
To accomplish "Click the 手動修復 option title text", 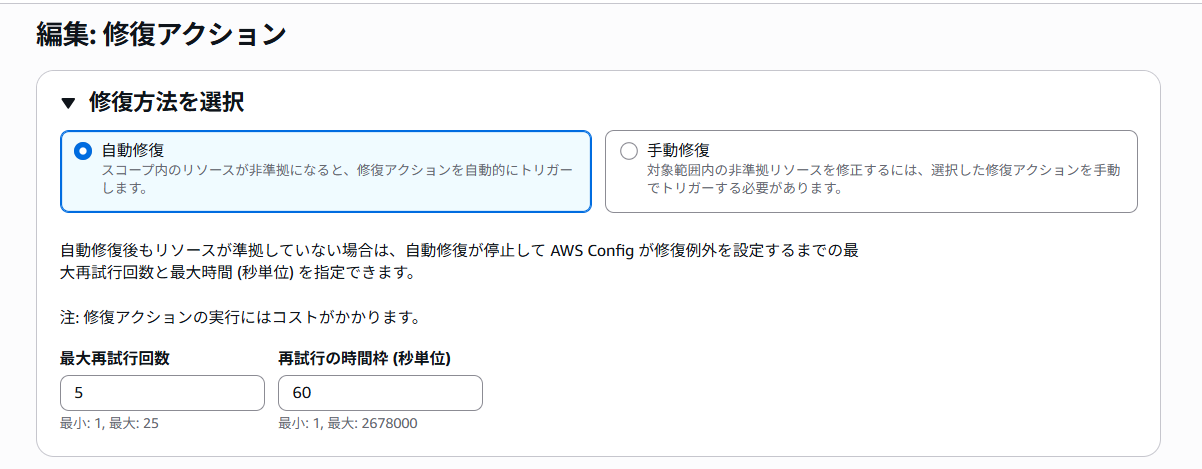I will tap(678, 150).
